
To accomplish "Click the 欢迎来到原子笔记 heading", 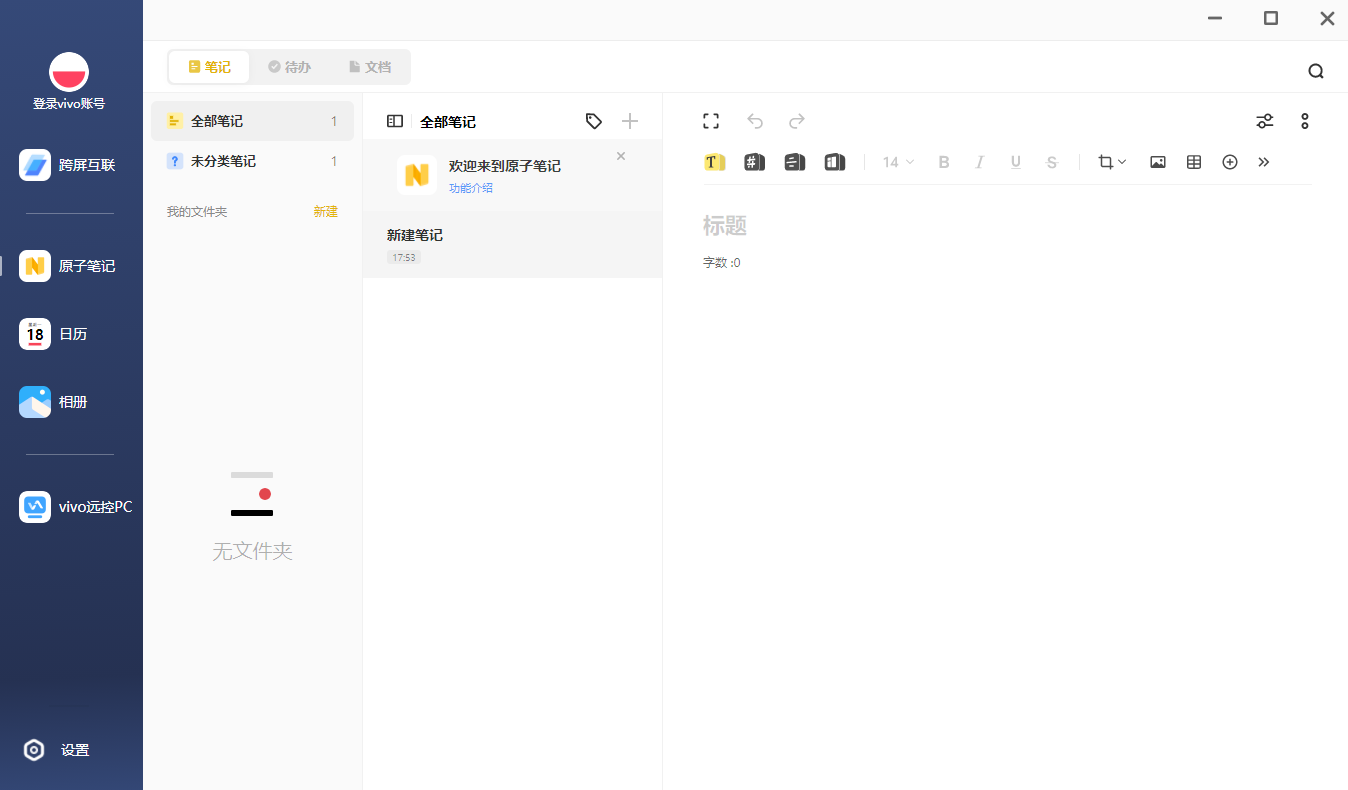I will [505, 166].
